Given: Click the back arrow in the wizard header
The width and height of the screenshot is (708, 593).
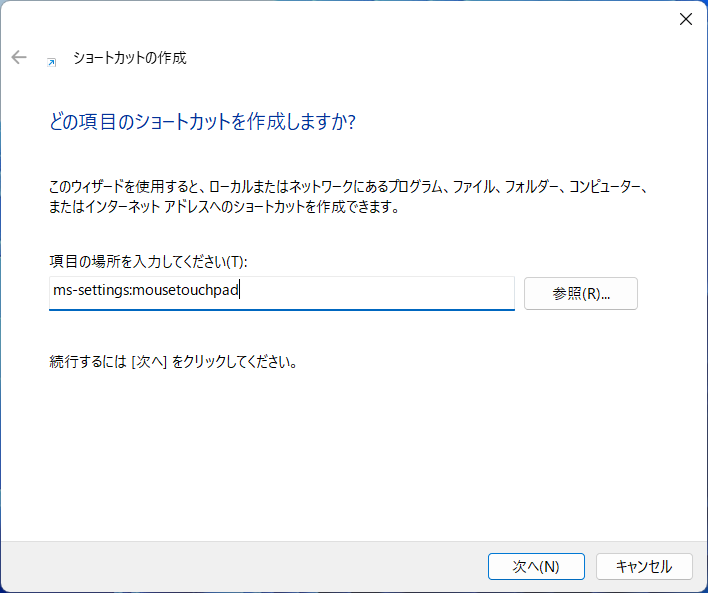Looking at the screenshot, I should click(x=19, y=57).
